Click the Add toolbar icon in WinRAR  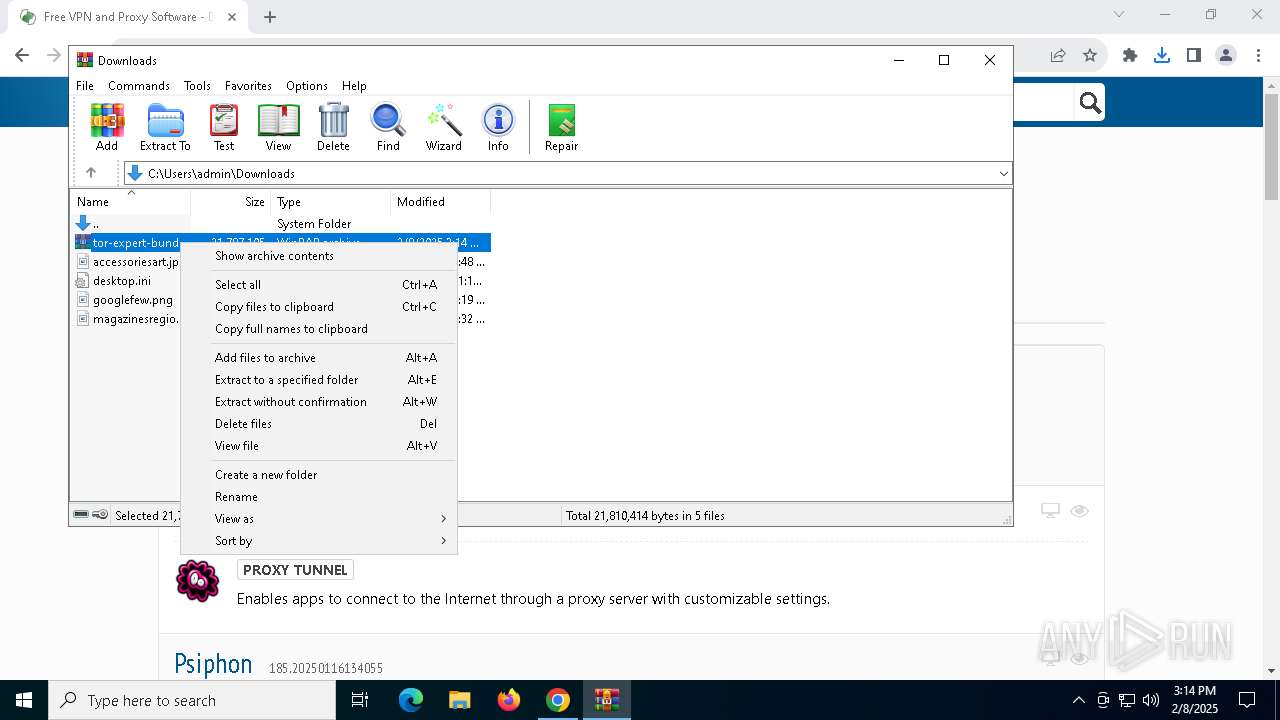(107, 127)
